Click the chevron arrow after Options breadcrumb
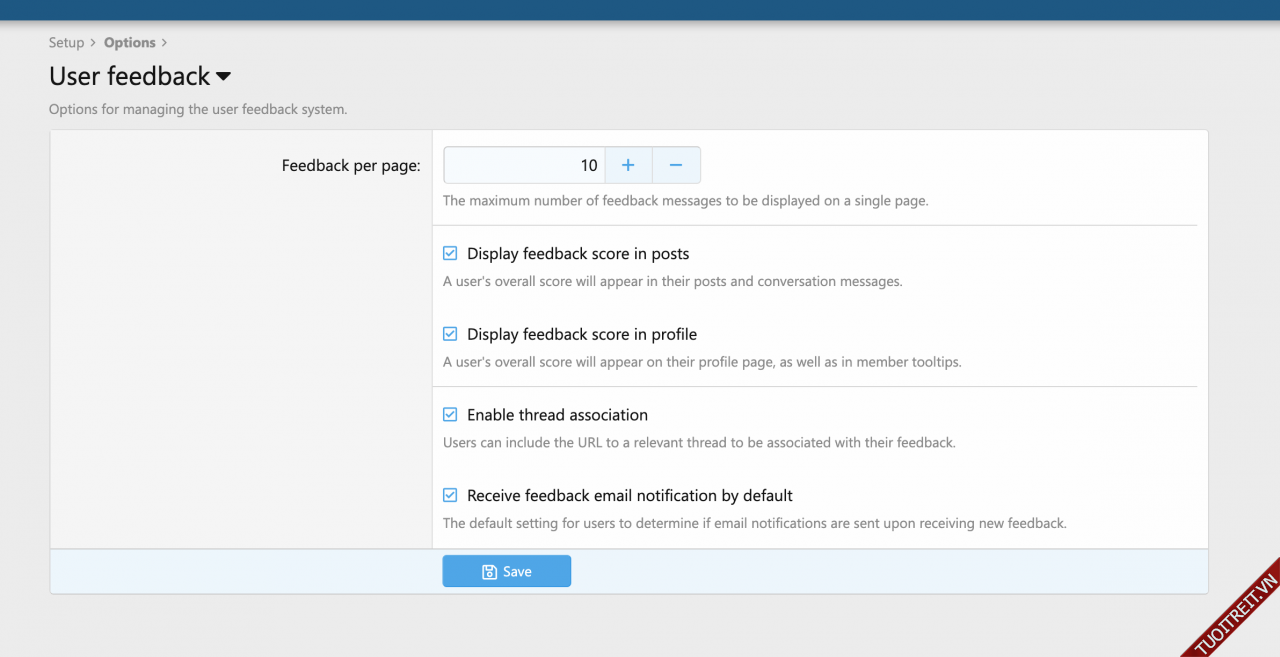 pyautogui.click(x=164, y=43)
